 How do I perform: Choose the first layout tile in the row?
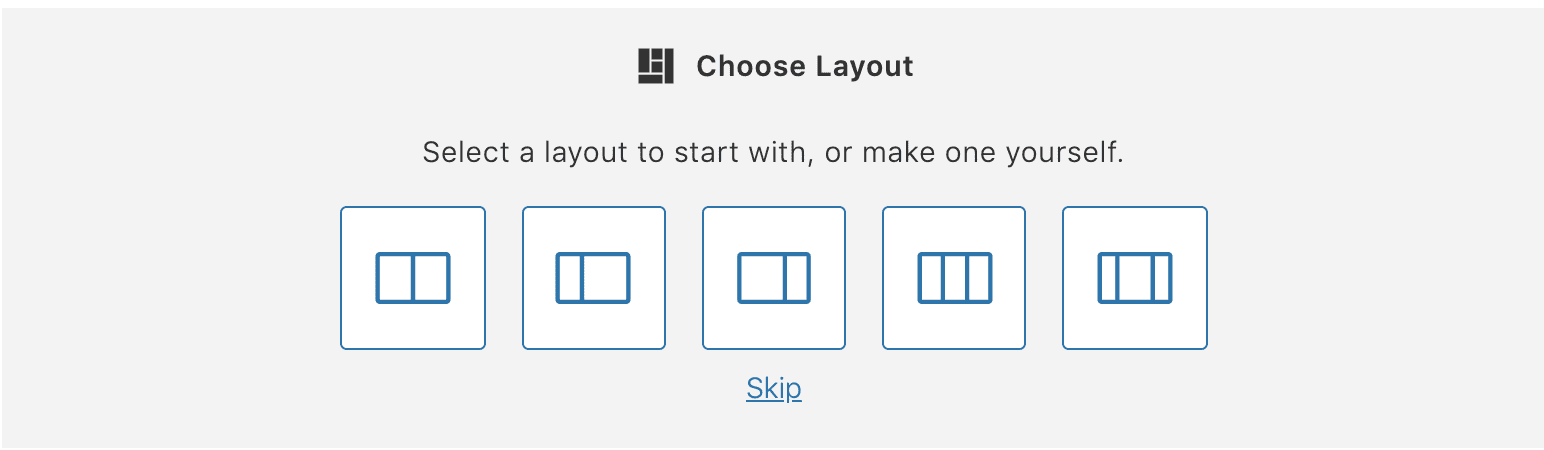point(413,278)
